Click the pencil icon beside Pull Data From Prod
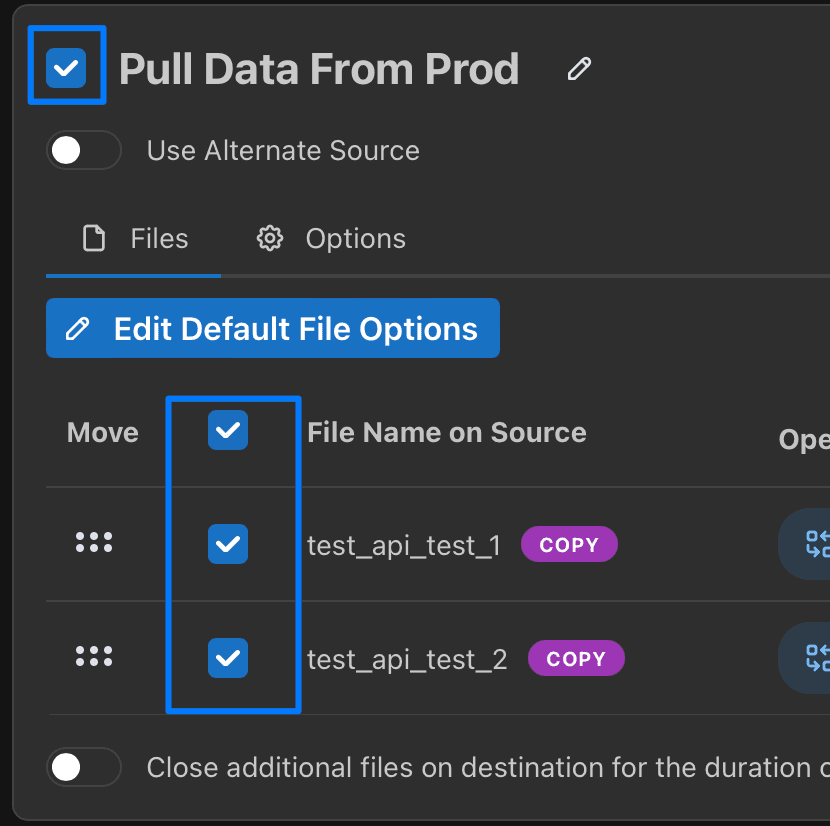830x826 pixels. pos(579,69)
